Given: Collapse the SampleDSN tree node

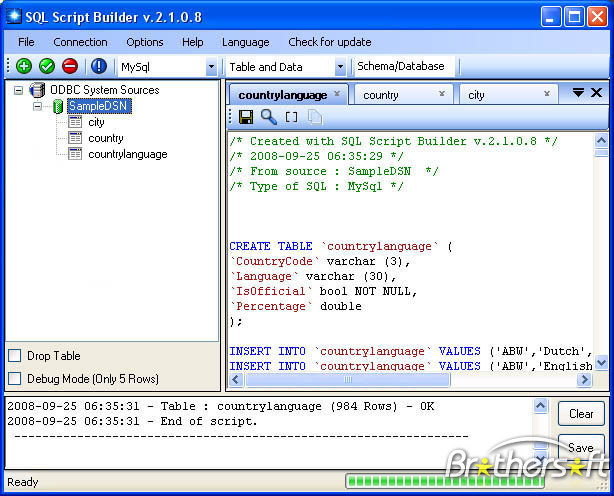Looking at the screenshot, I should coord(37,106).
